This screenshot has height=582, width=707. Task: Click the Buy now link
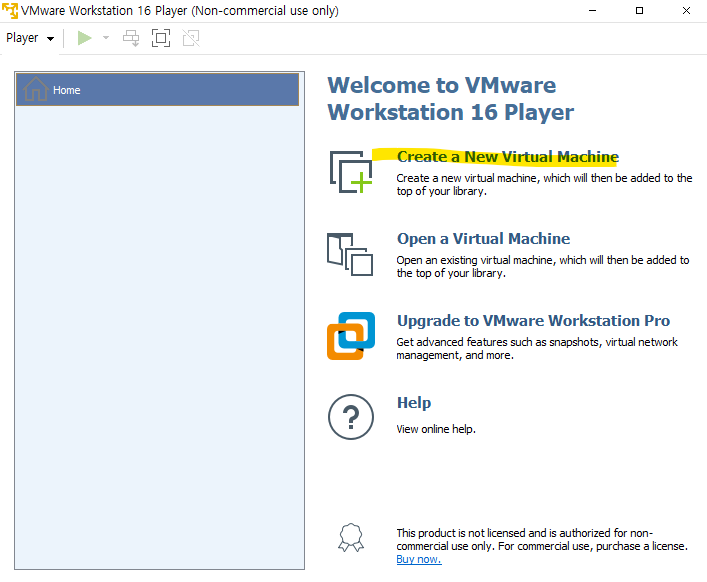click(x=419, y=559)
